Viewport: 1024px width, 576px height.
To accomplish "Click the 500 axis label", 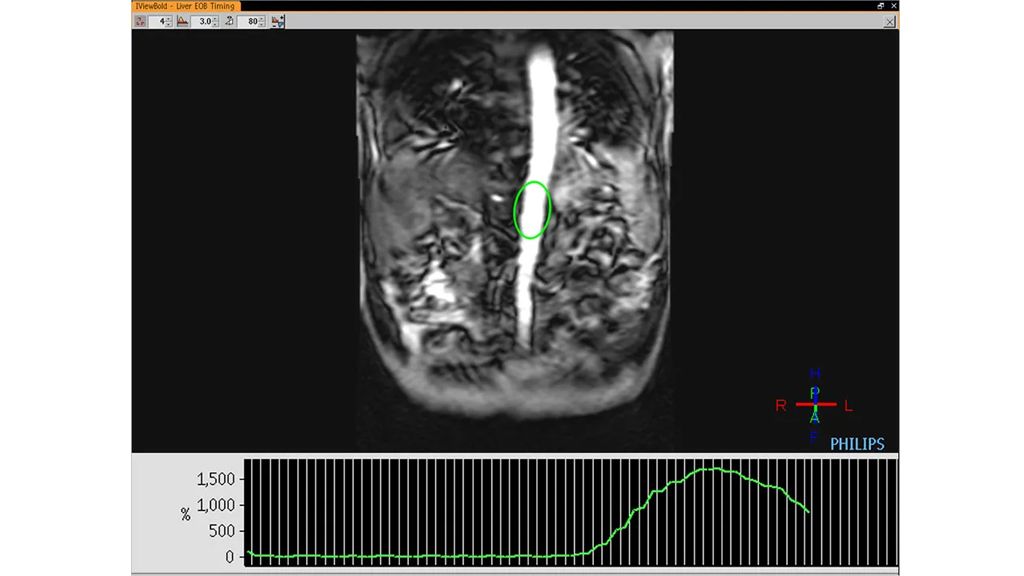I will pyautogui.click(x=221, y=531).
